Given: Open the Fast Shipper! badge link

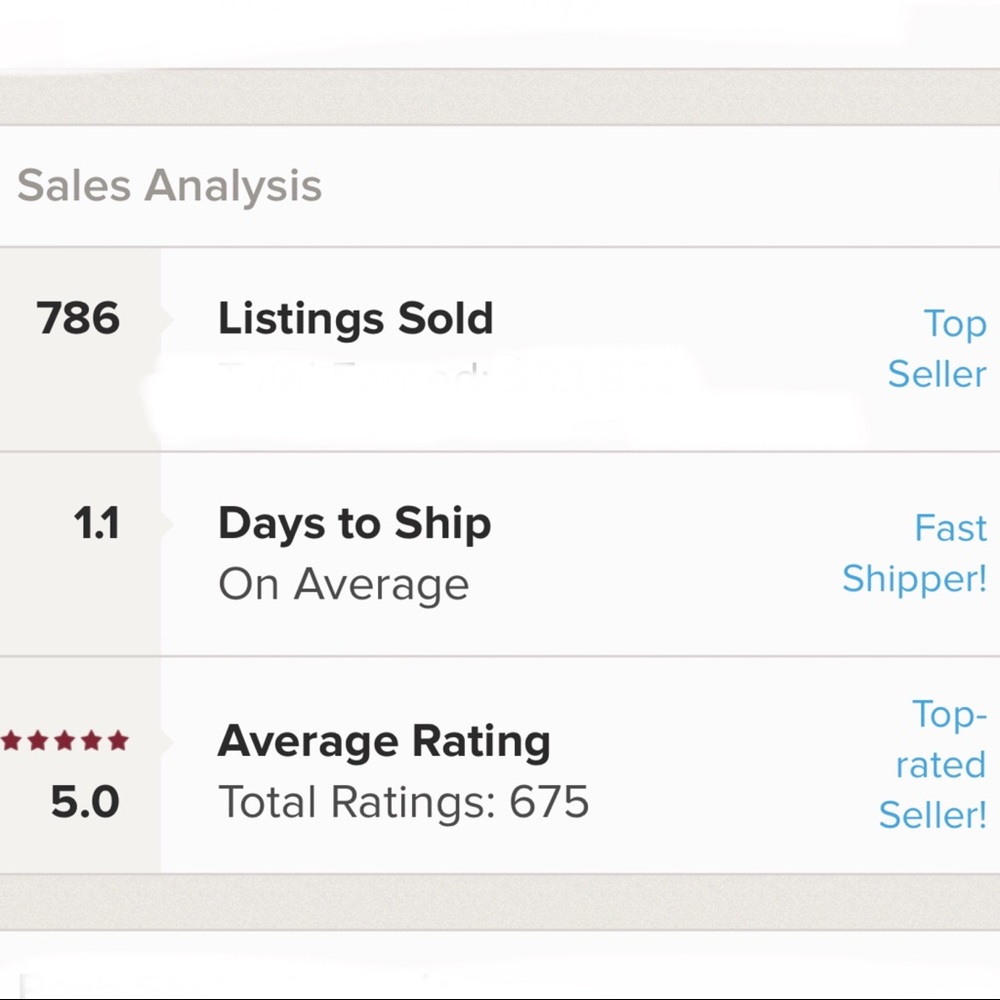Looking at the screenshot, I should point(915,553).
